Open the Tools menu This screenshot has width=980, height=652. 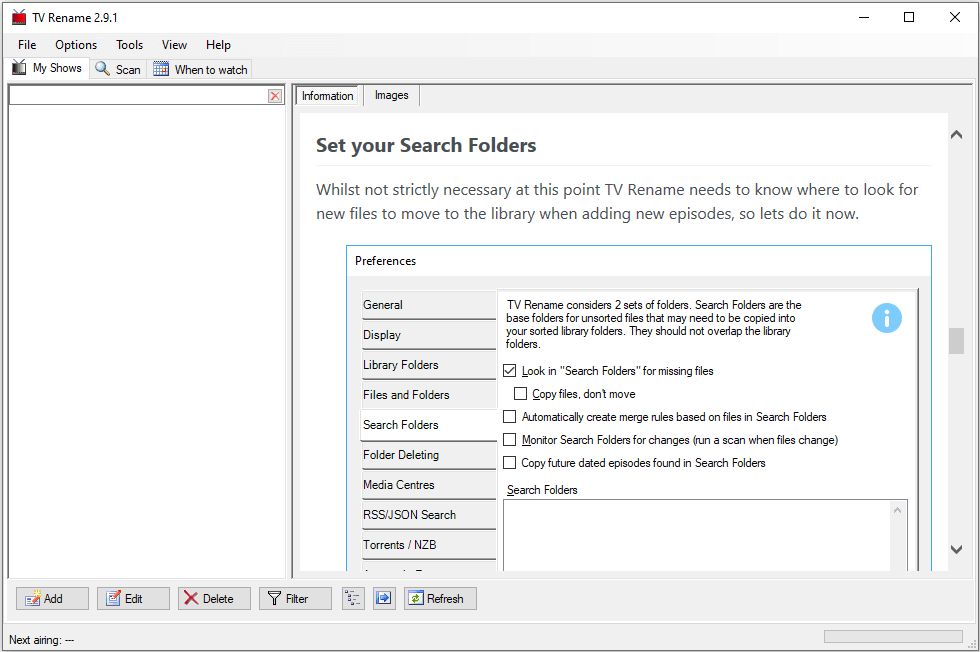click(x=129, y=45)
